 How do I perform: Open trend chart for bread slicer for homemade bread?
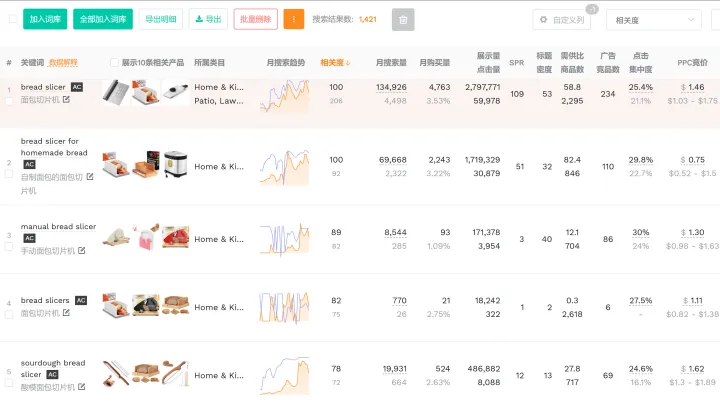pyautogui.click(x=285, y=168)
